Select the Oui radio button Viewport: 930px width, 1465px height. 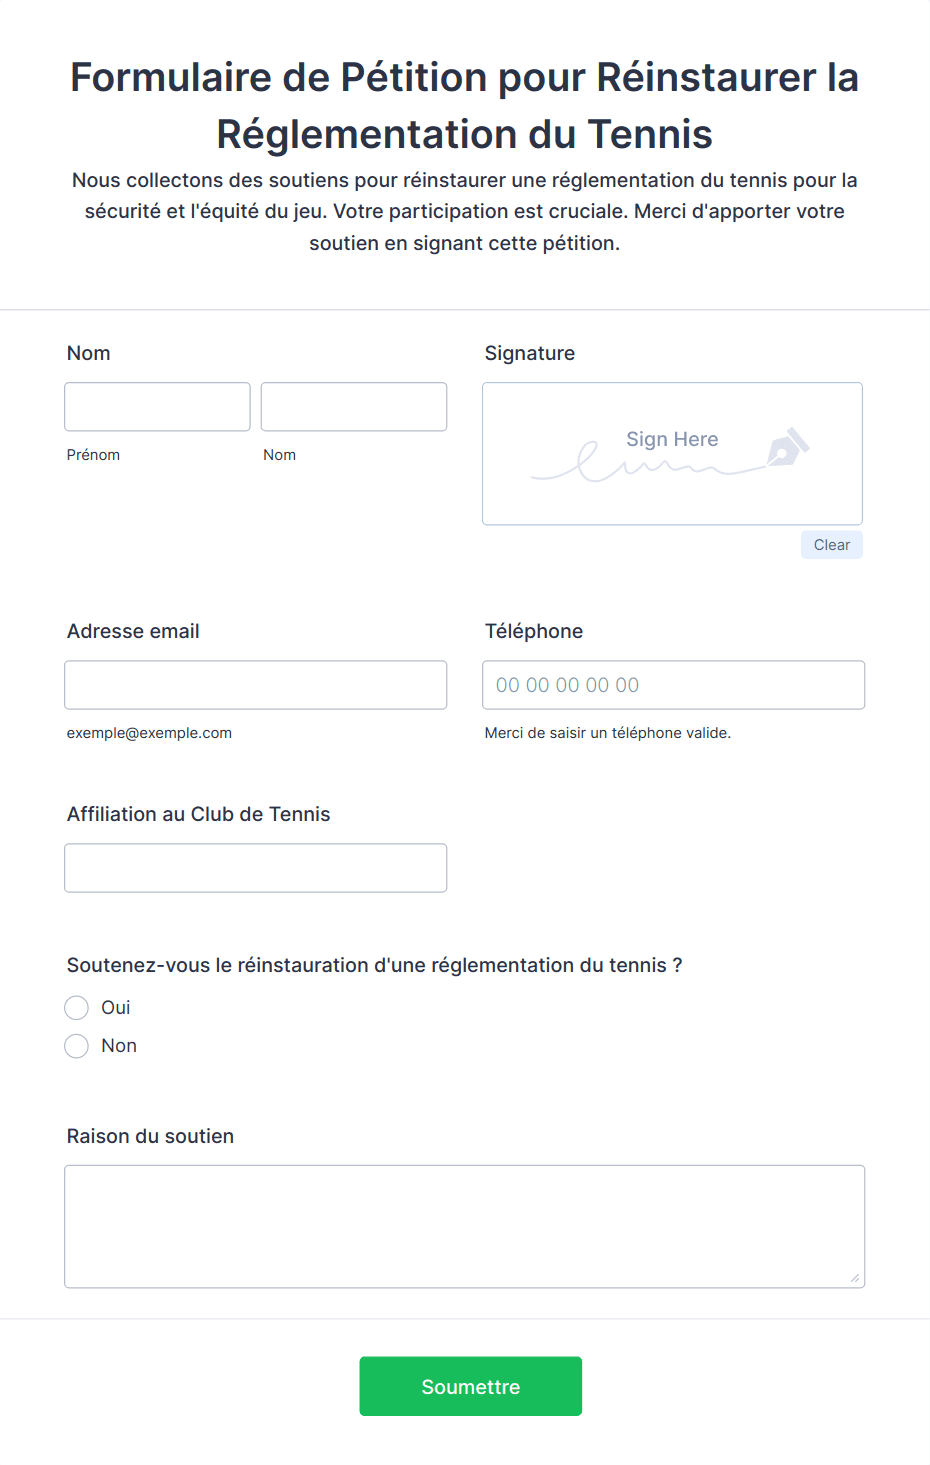(77, 1007)
